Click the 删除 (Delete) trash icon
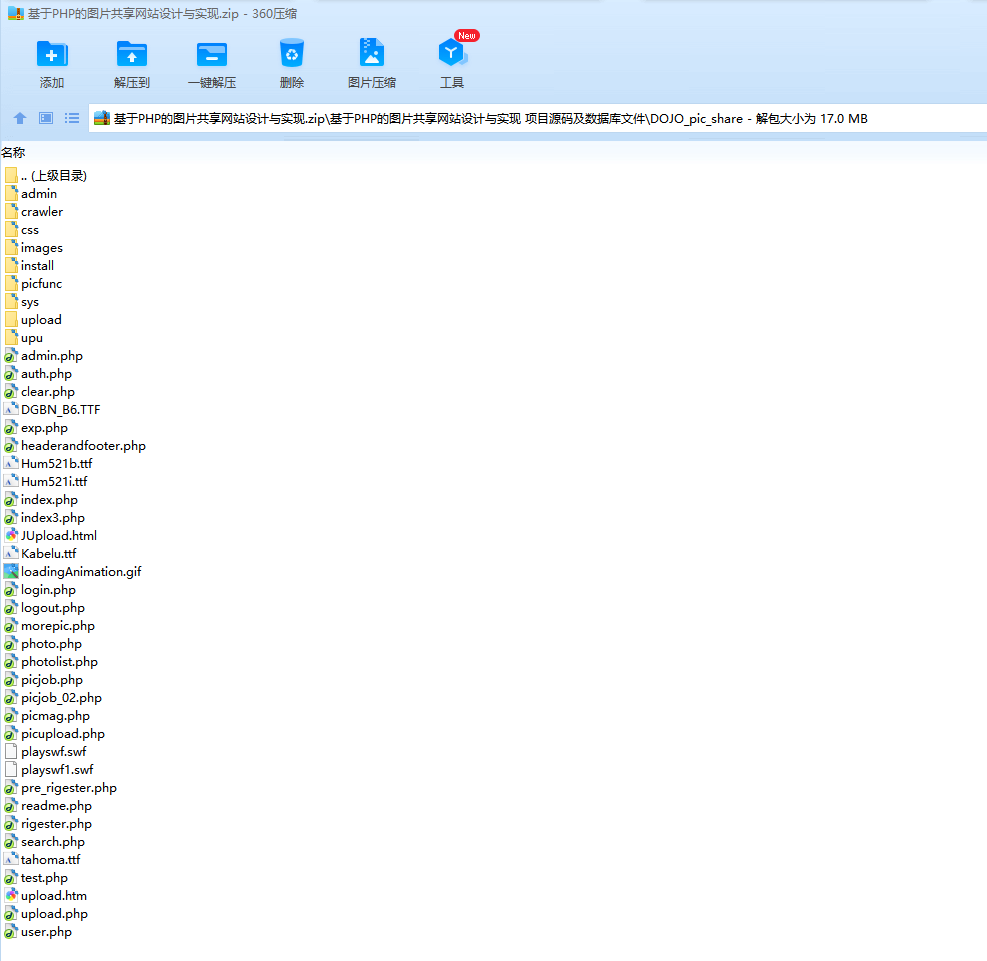The width and height of the screenshot is (987, 961). (291, 54)
